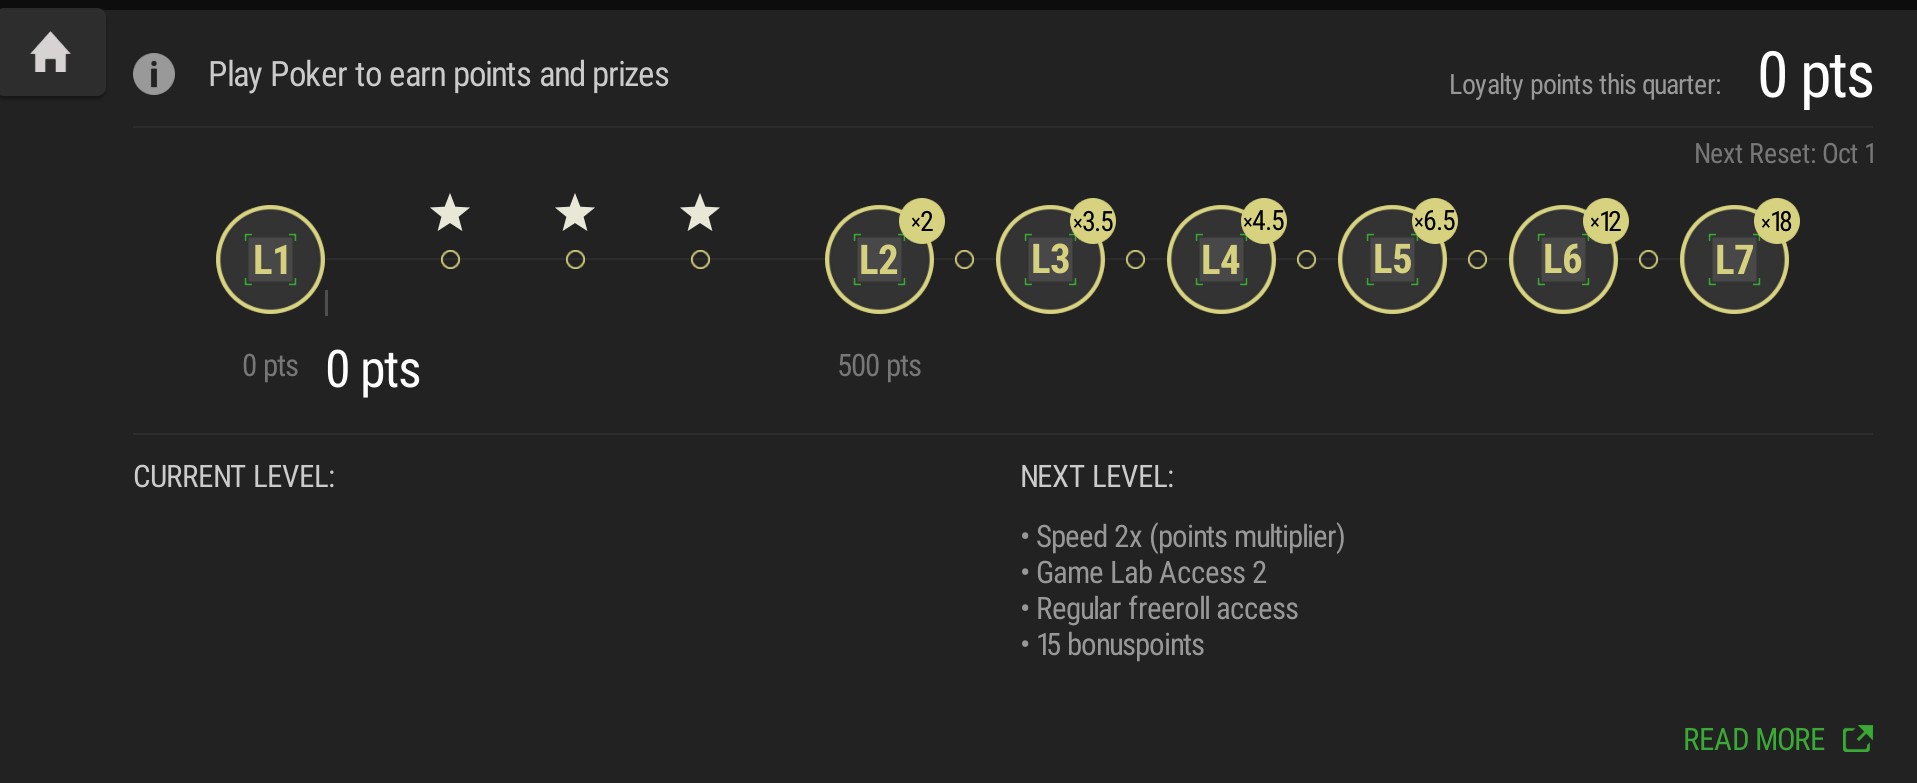Image resolution: width=1917 pixels, height=783 pixels.
Task: Click the 500 pts label under L2
Action: pos(879,366)
